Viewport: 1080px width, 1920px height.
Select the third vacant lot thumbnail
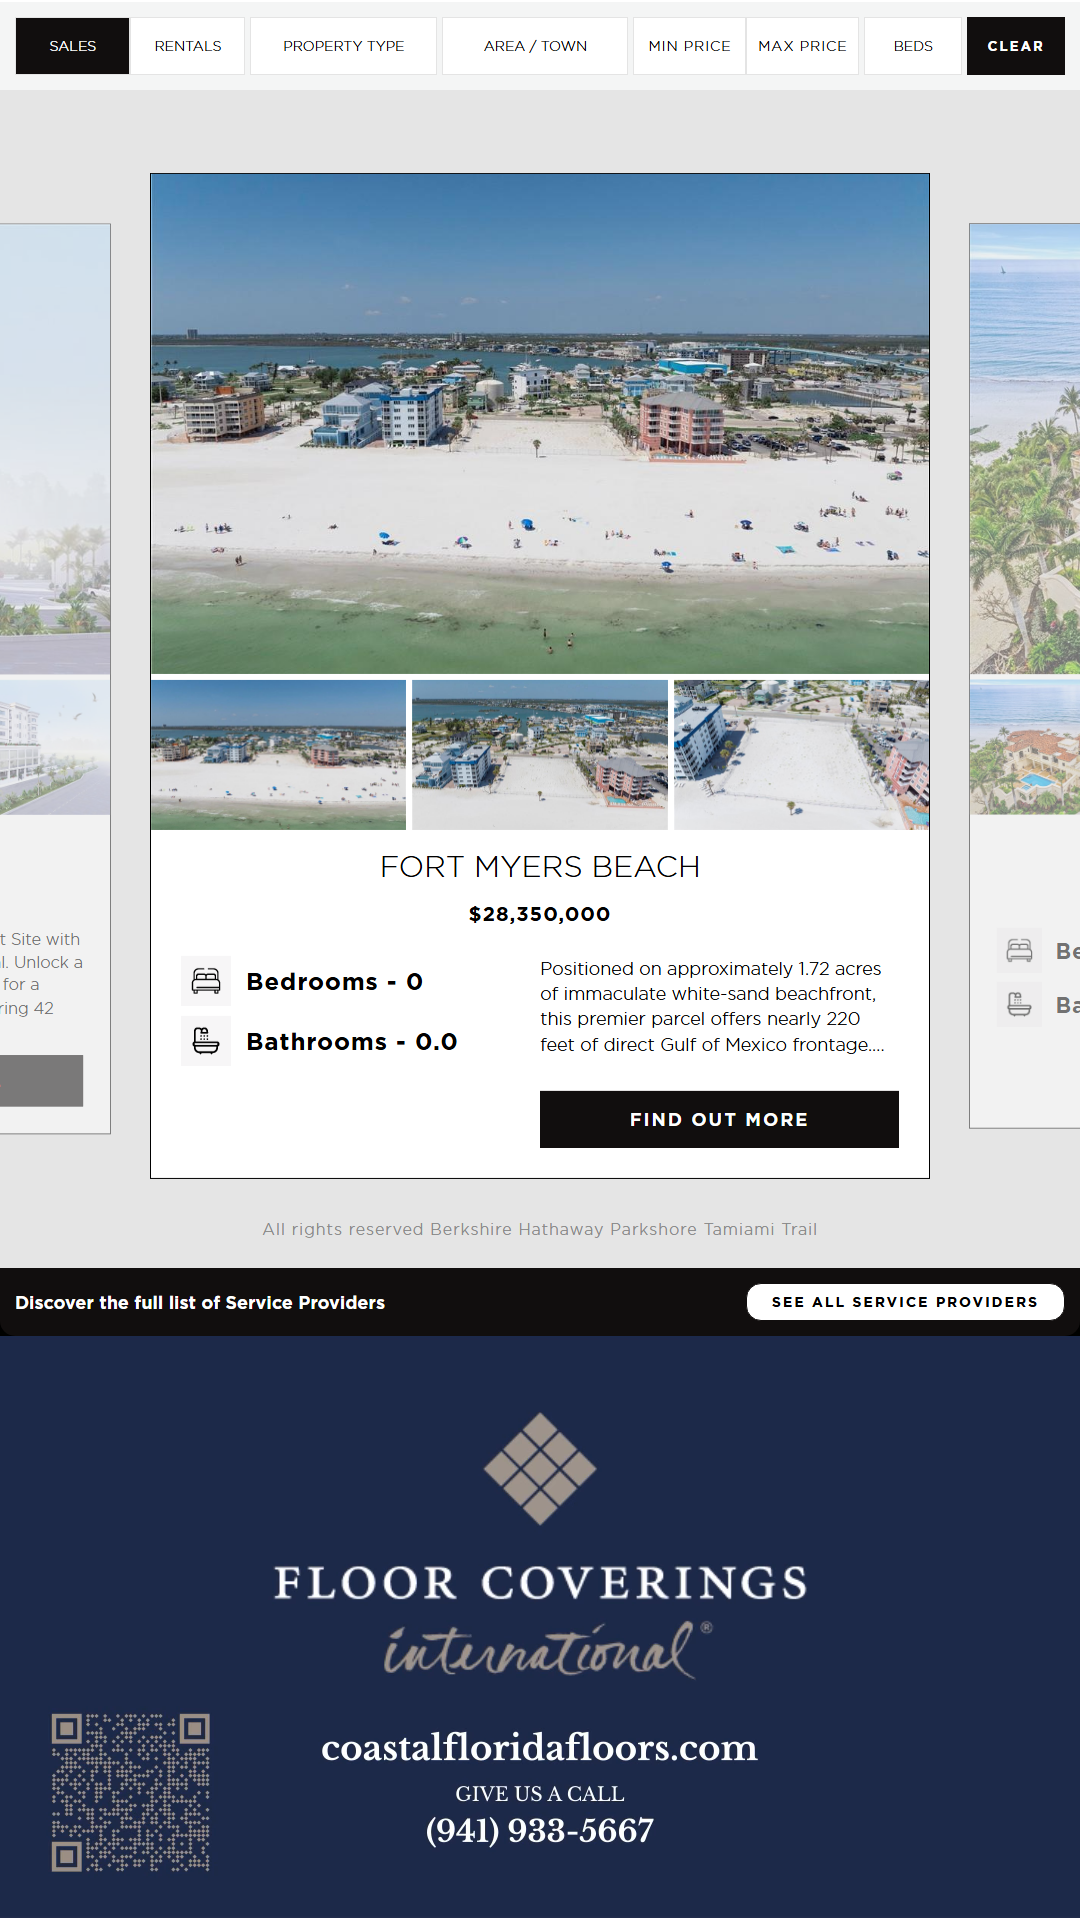click(x=801, y=755)
